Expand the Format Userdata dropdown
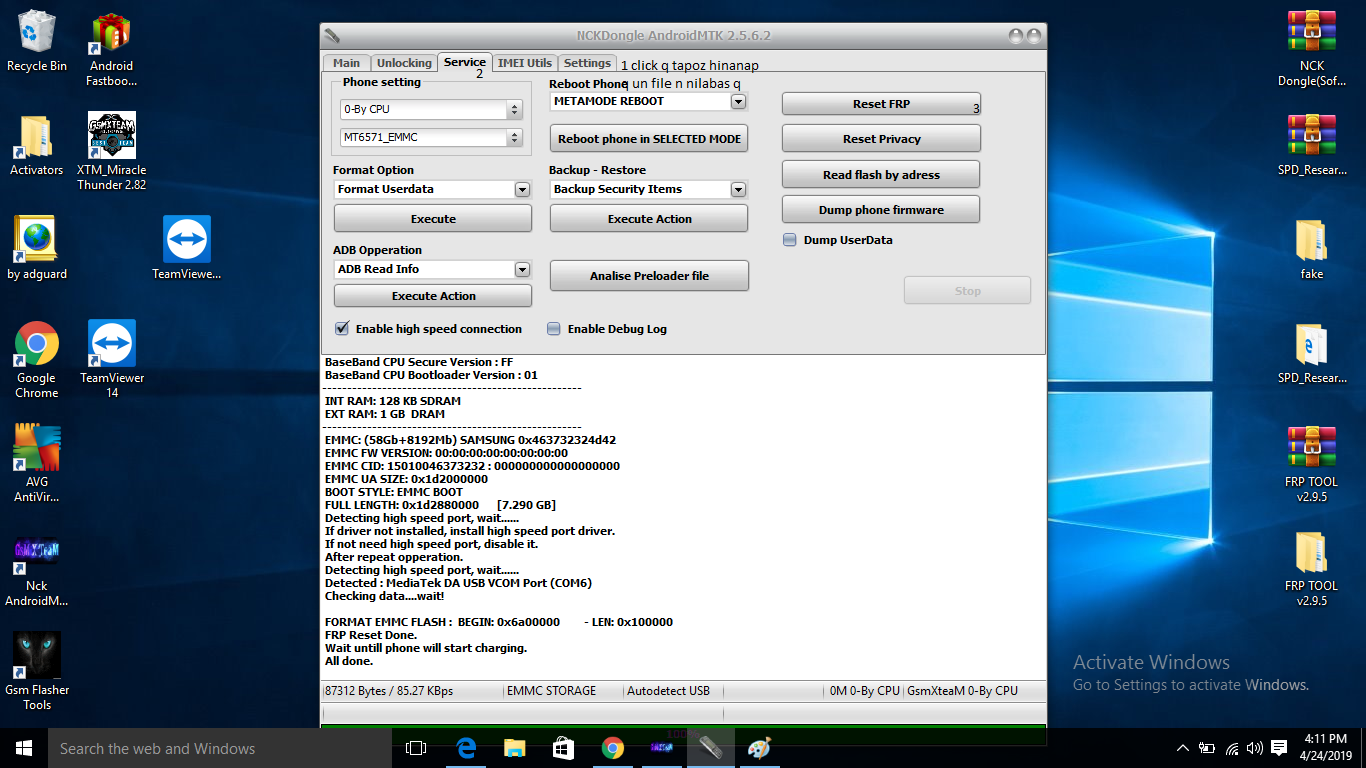The image size is (1366, 768). coord(522,189)
